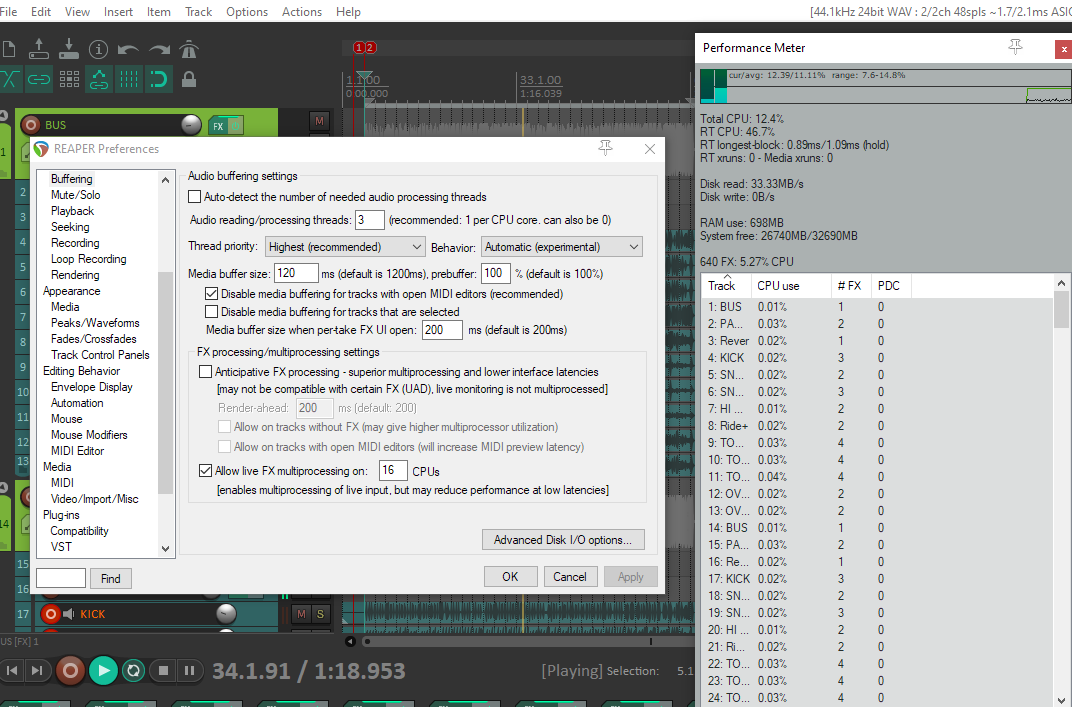1072x707 pixels.
Task: Click the New Project toolbar icon
Action: pyautogui.click(x=9, y=49)
